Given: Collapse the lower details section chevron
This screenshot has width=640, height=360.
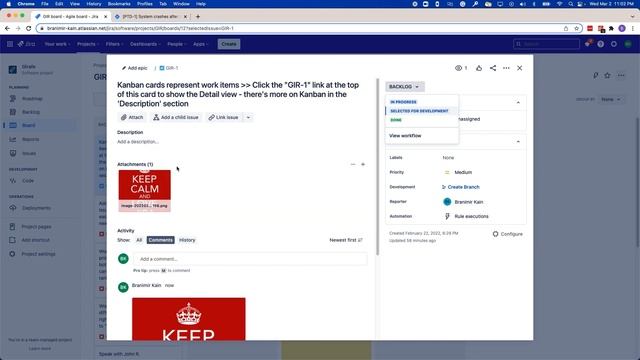Looking at the screenshot, I should point(518,142).
